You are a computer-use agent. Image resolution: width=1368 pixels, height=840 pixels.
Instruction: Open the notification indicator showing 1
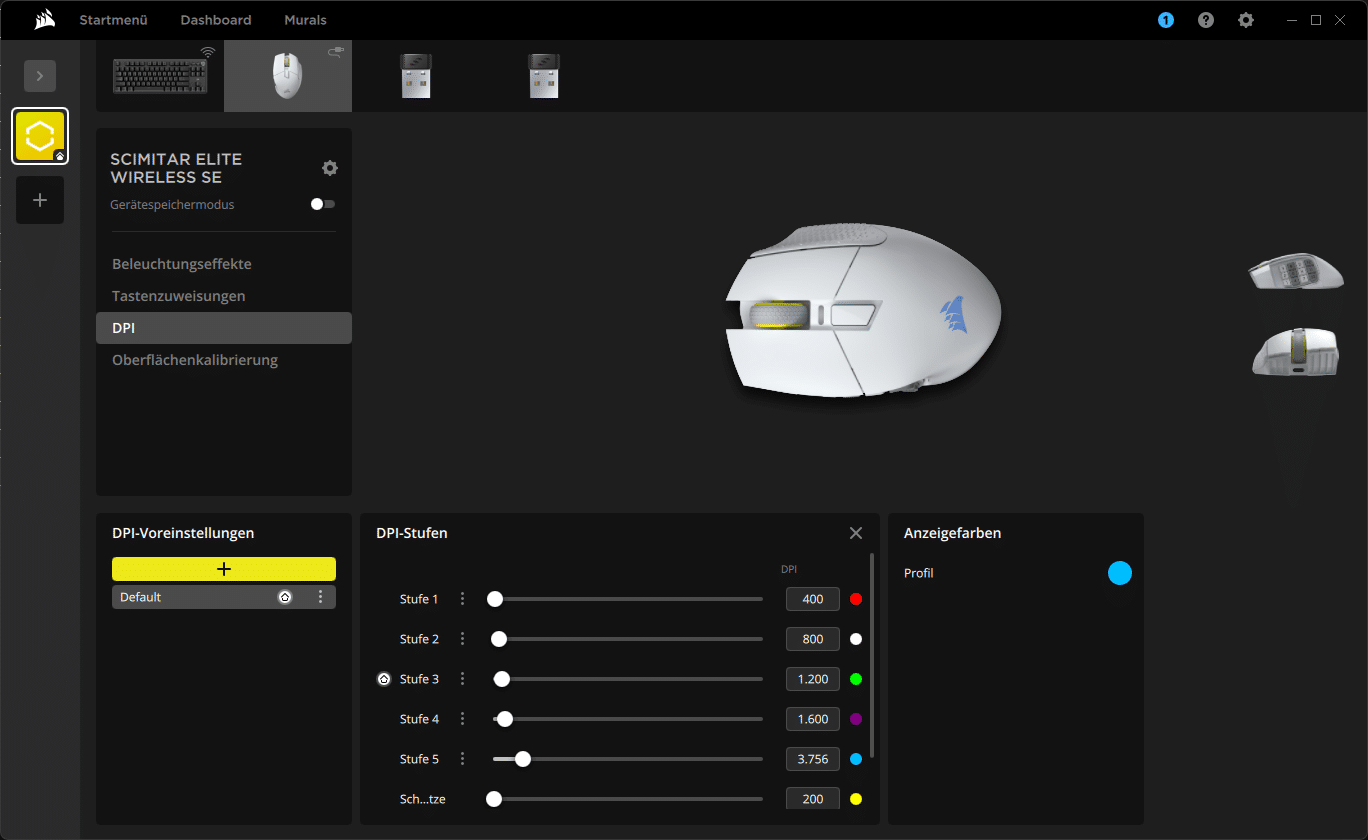click(x=1166, y=20)
